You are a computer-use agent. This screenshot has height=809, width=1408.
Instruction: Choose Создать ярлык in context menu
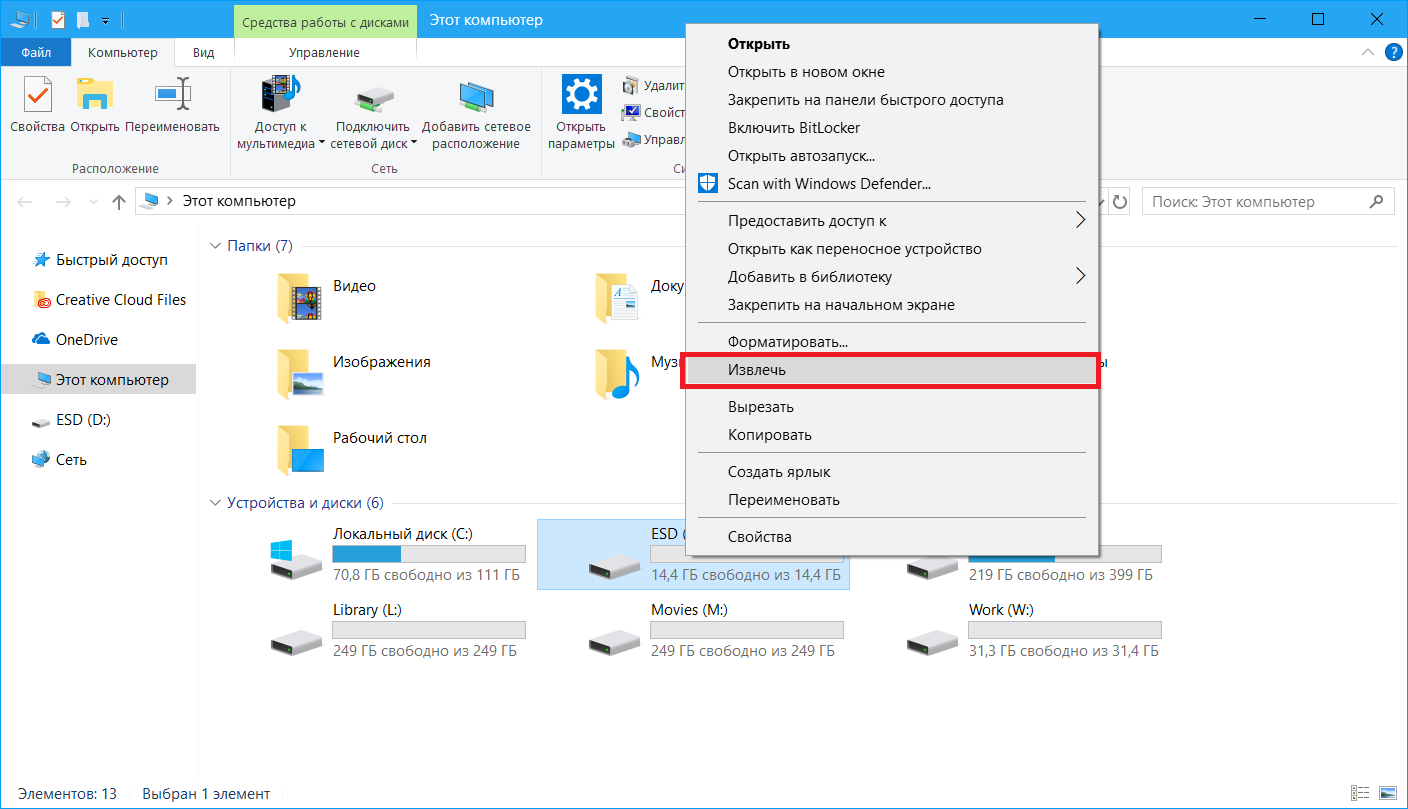(891, 472)
